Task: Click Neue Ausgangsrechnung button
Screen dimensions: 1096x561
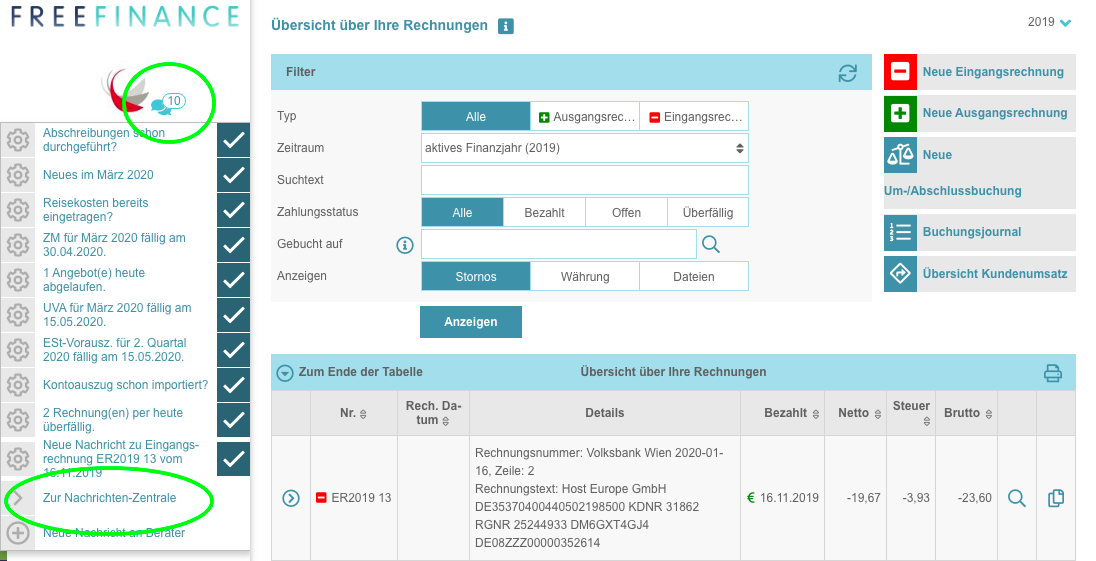Action: pyautogui.click(x=979, y=113)
